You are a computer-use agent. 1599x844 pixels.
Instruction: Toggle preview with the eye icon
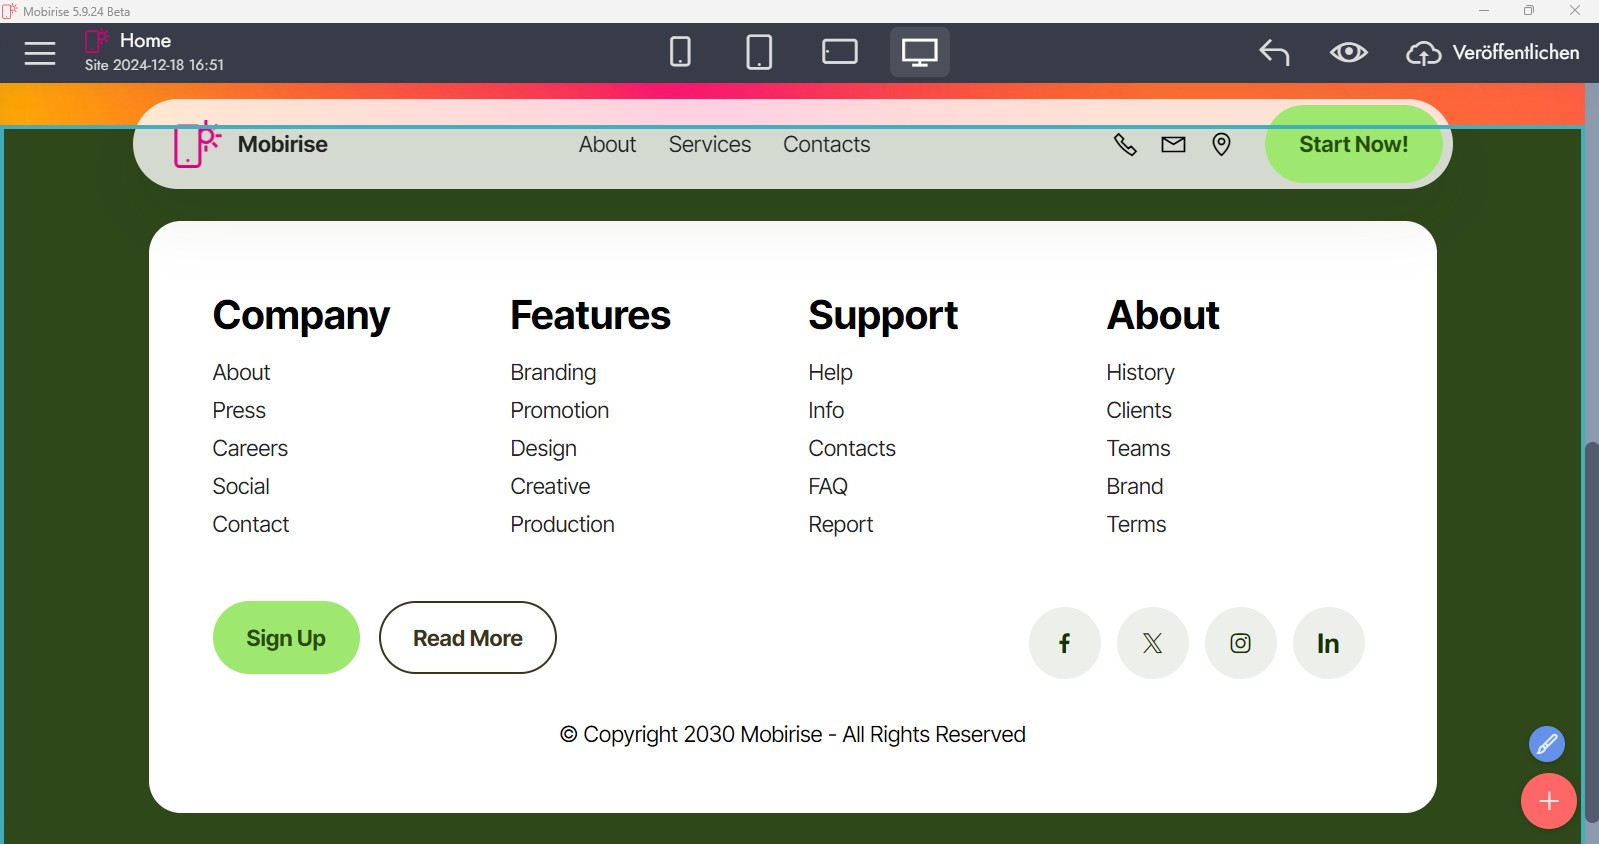1348,52
